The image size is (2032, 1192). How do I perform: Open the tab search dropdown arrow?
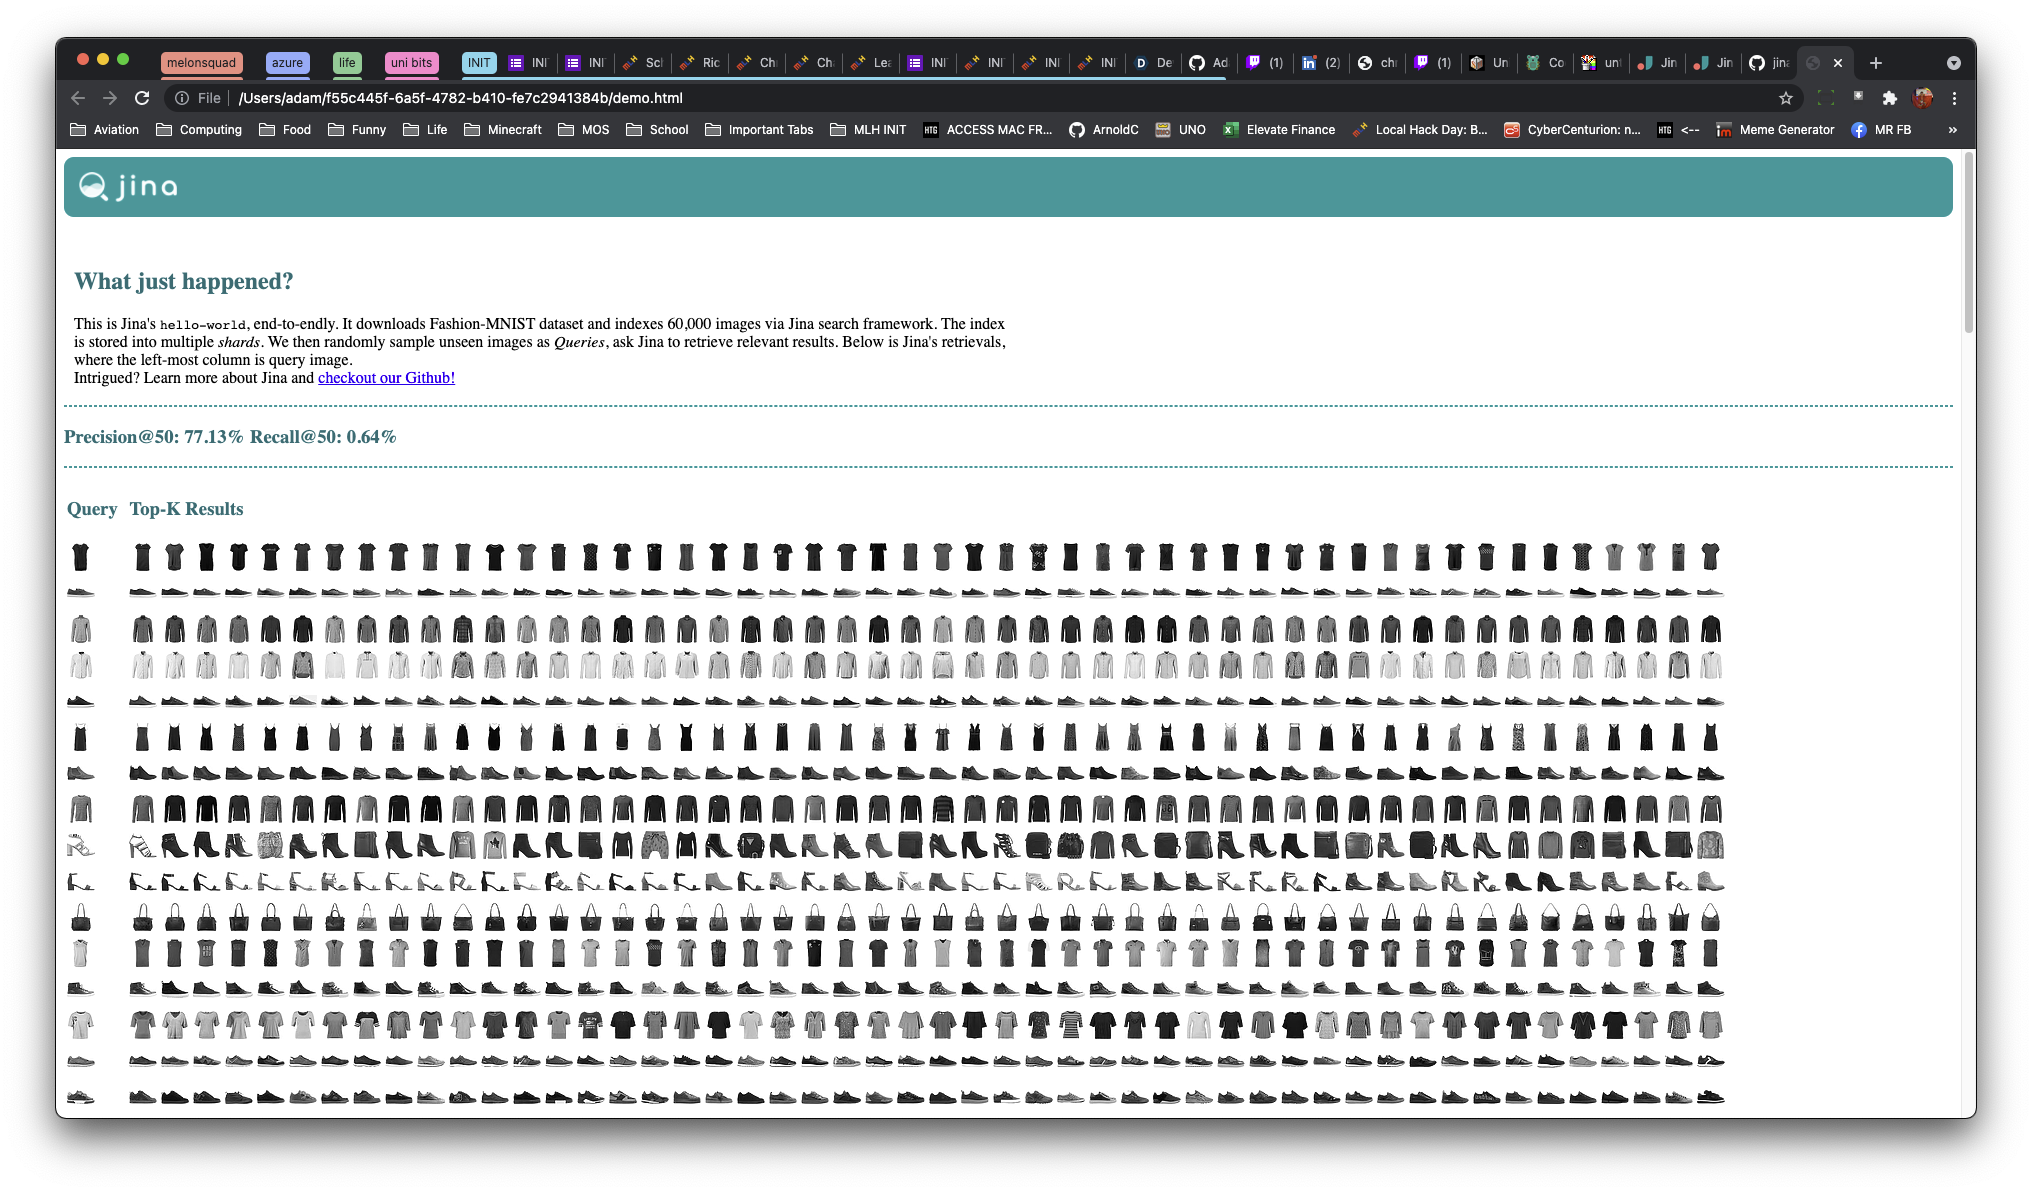coord(1953,63)
